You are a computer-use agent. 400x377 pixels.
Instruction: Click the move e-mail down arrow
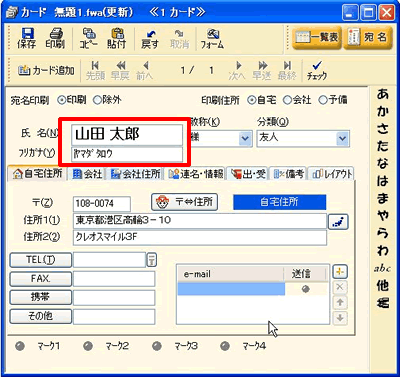pos(340,318)
